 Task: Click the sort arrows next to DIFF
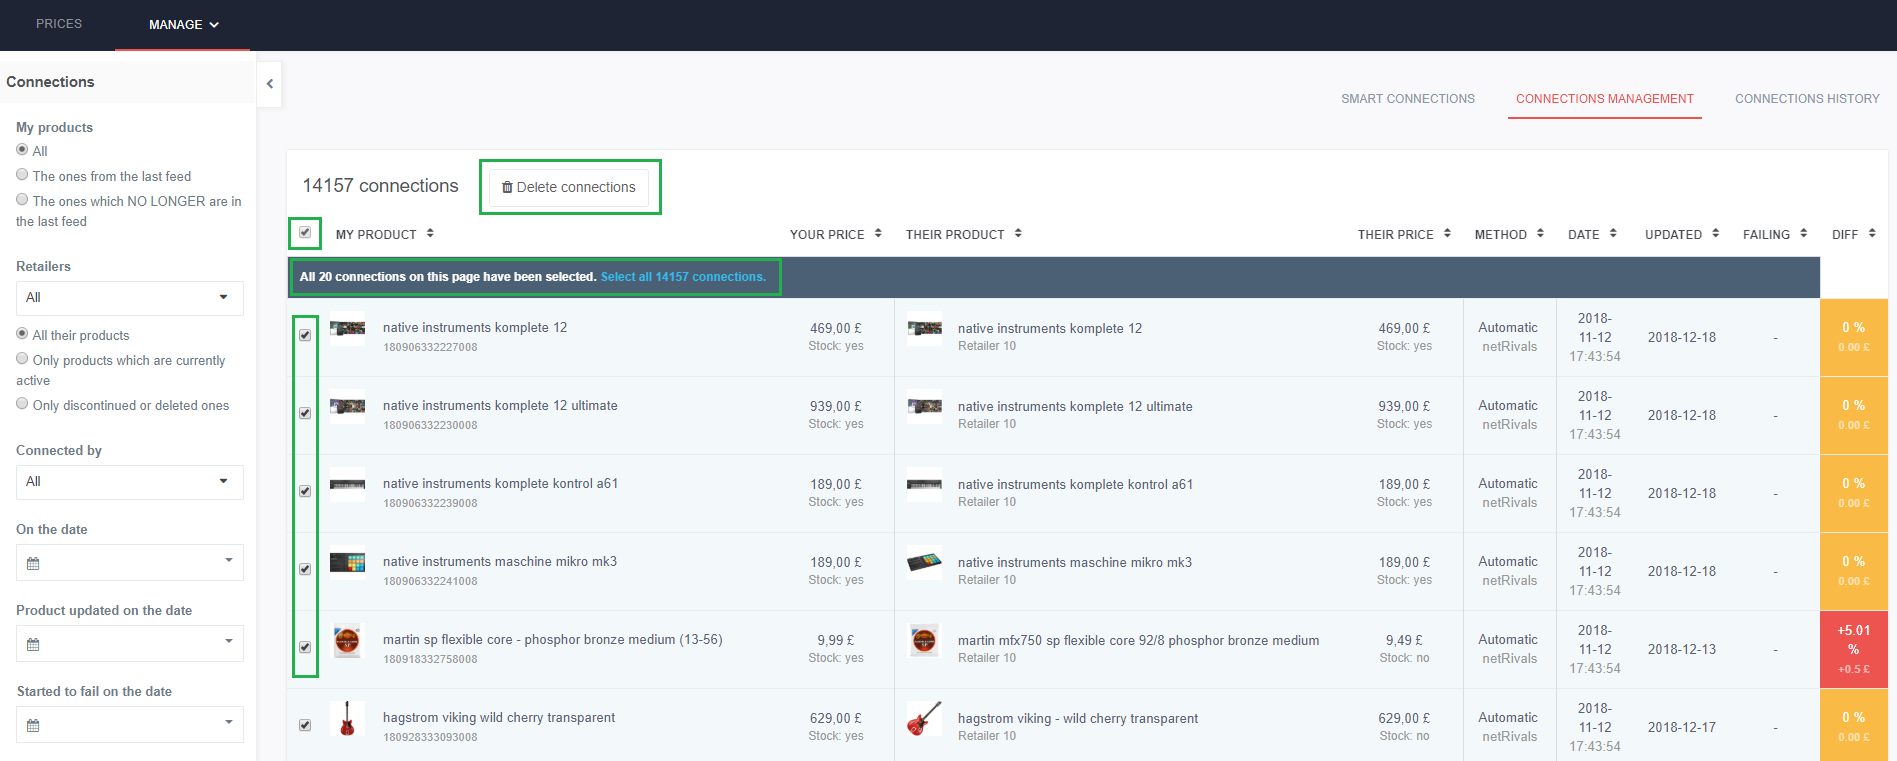(1871, 233)
